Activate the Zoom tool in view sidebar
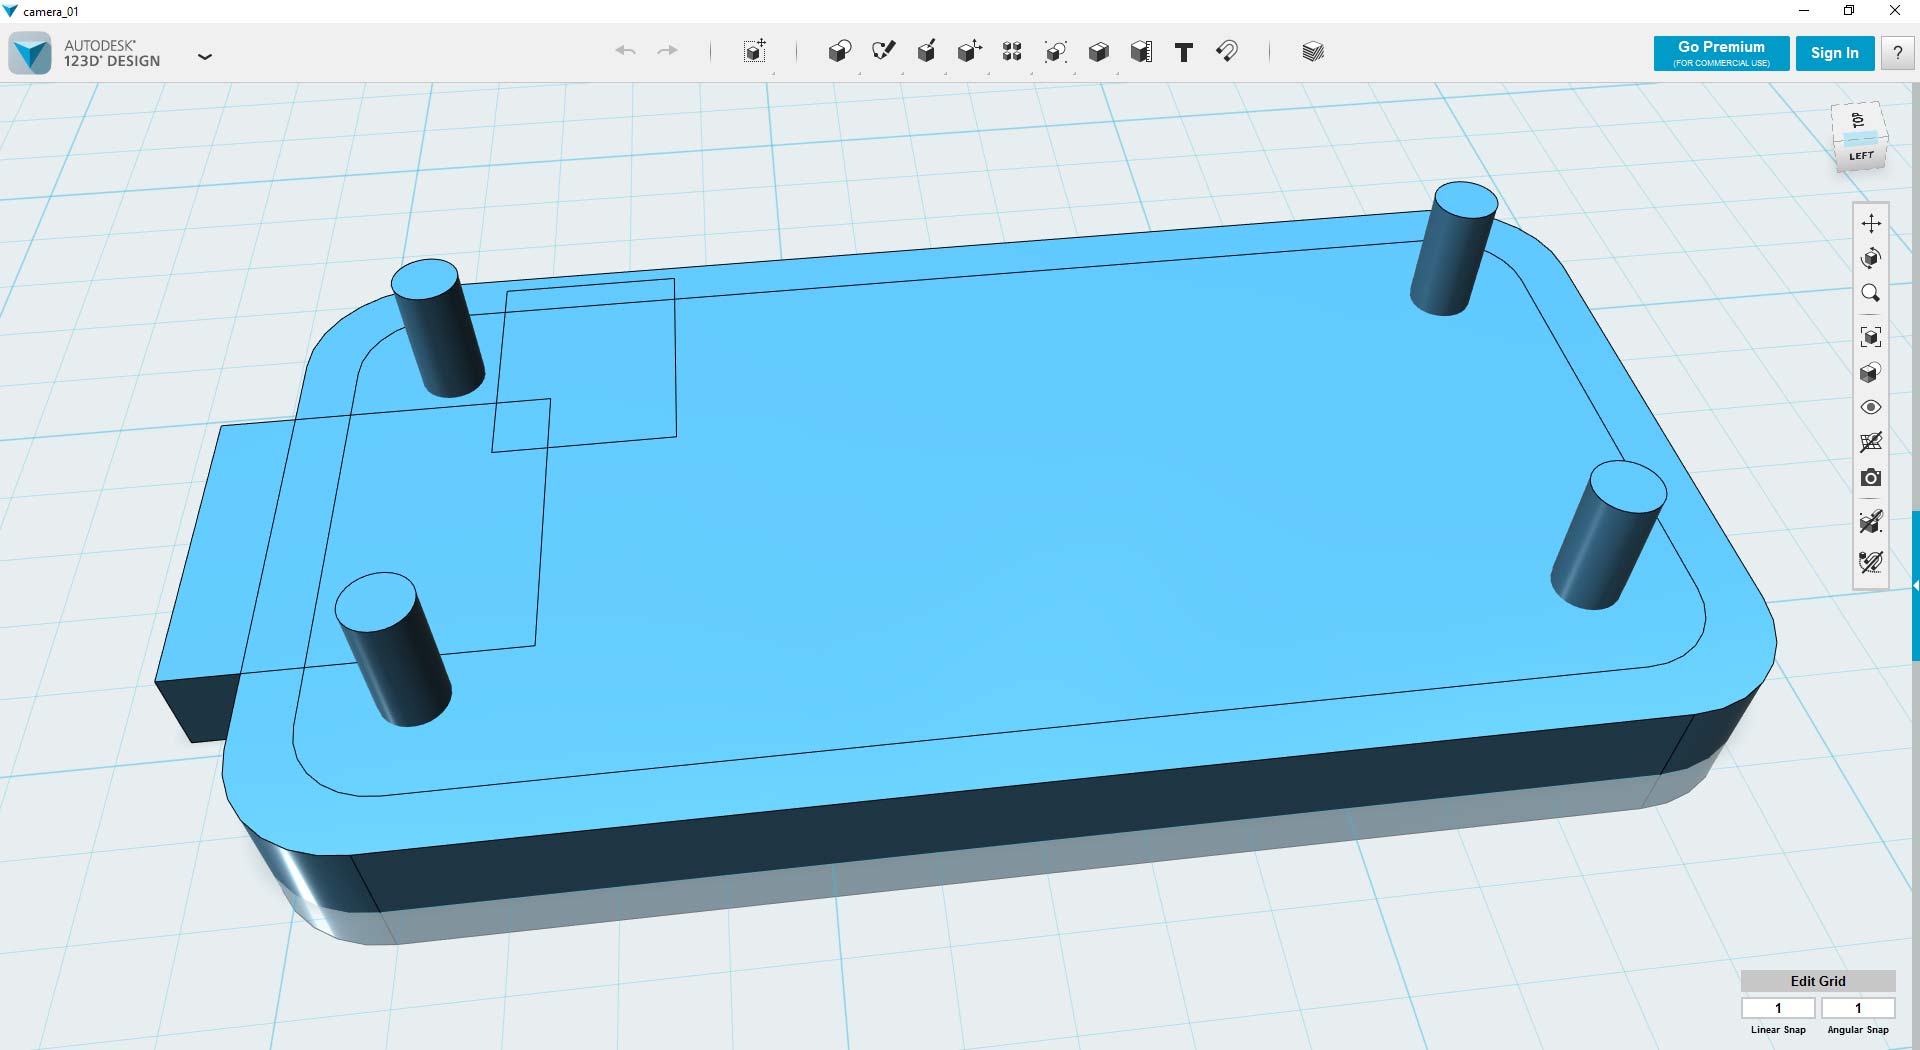 (1872, 293)
